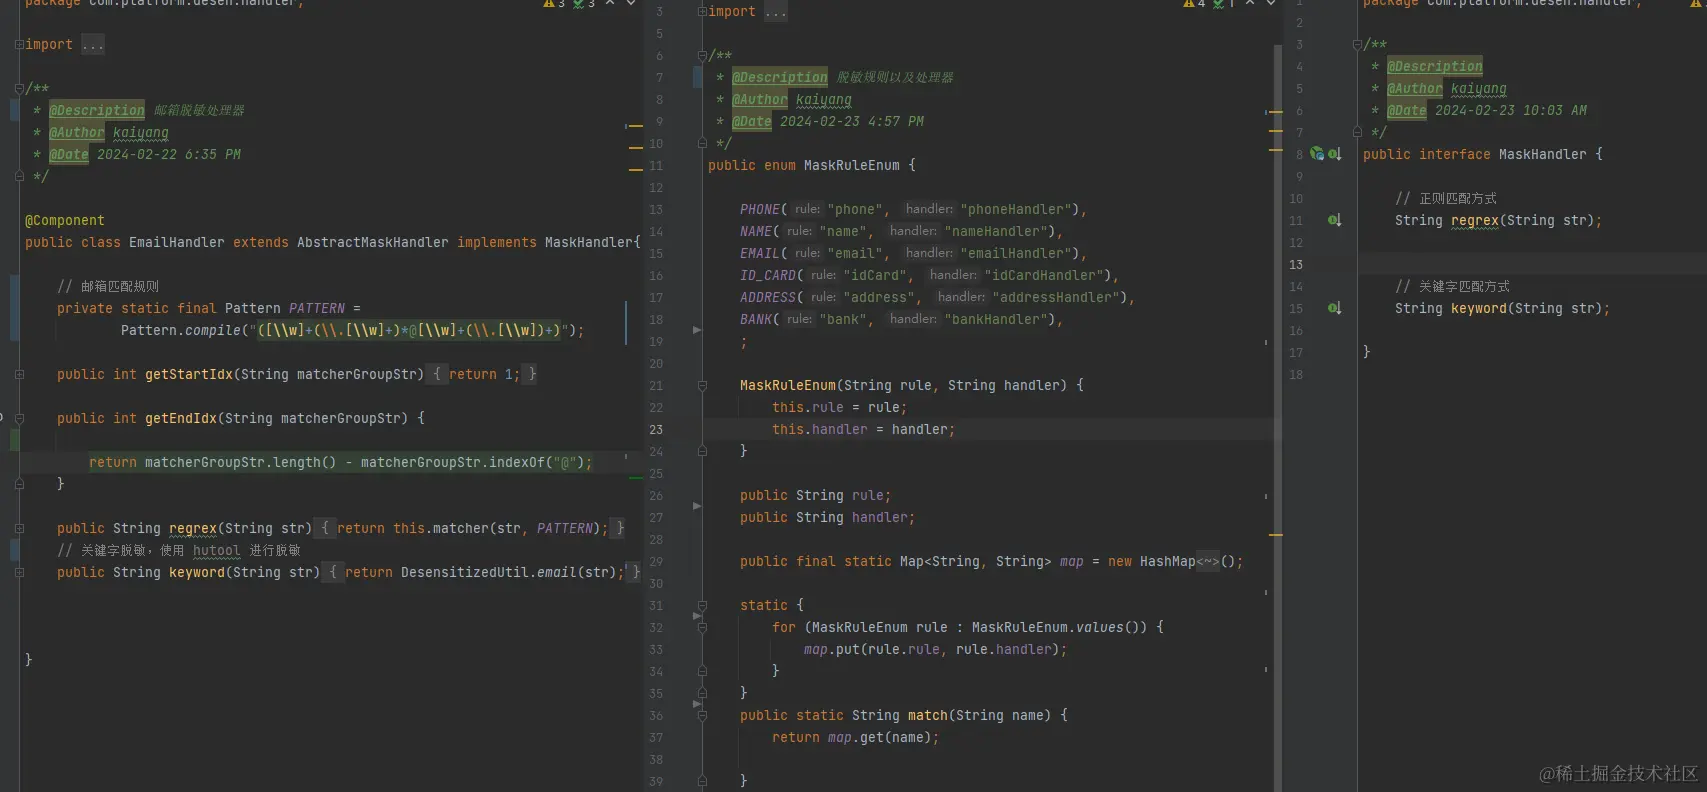Image resolution: width=1707 pixels, height=792 pixels.
Task: Click the date 2024-02-22 6:35 PM
Action: click(169, 154)
